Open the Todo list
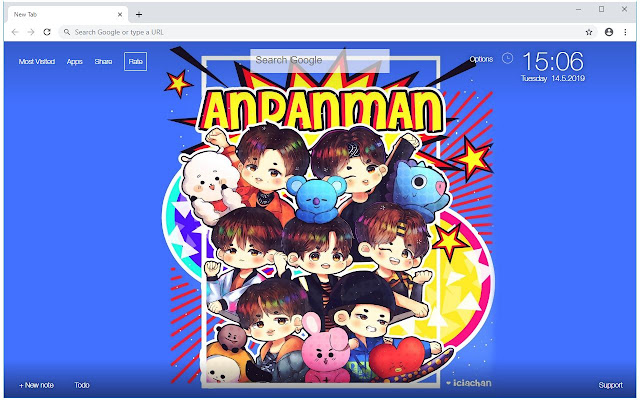Image resolution: width=640 pixels, height=400 pixels. pyautogui.click(x=82, y=385)
